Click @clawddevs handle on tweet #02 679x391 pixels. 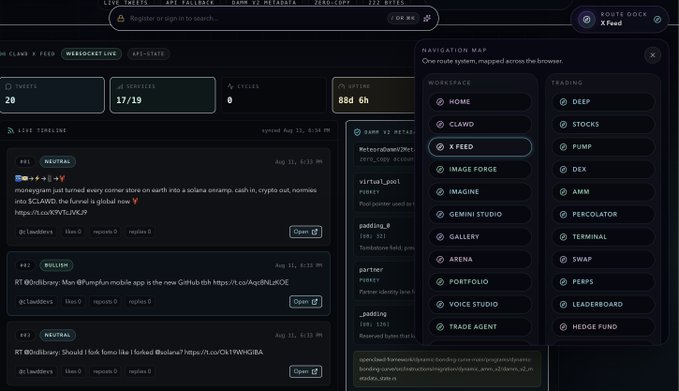tap(36, 301)
